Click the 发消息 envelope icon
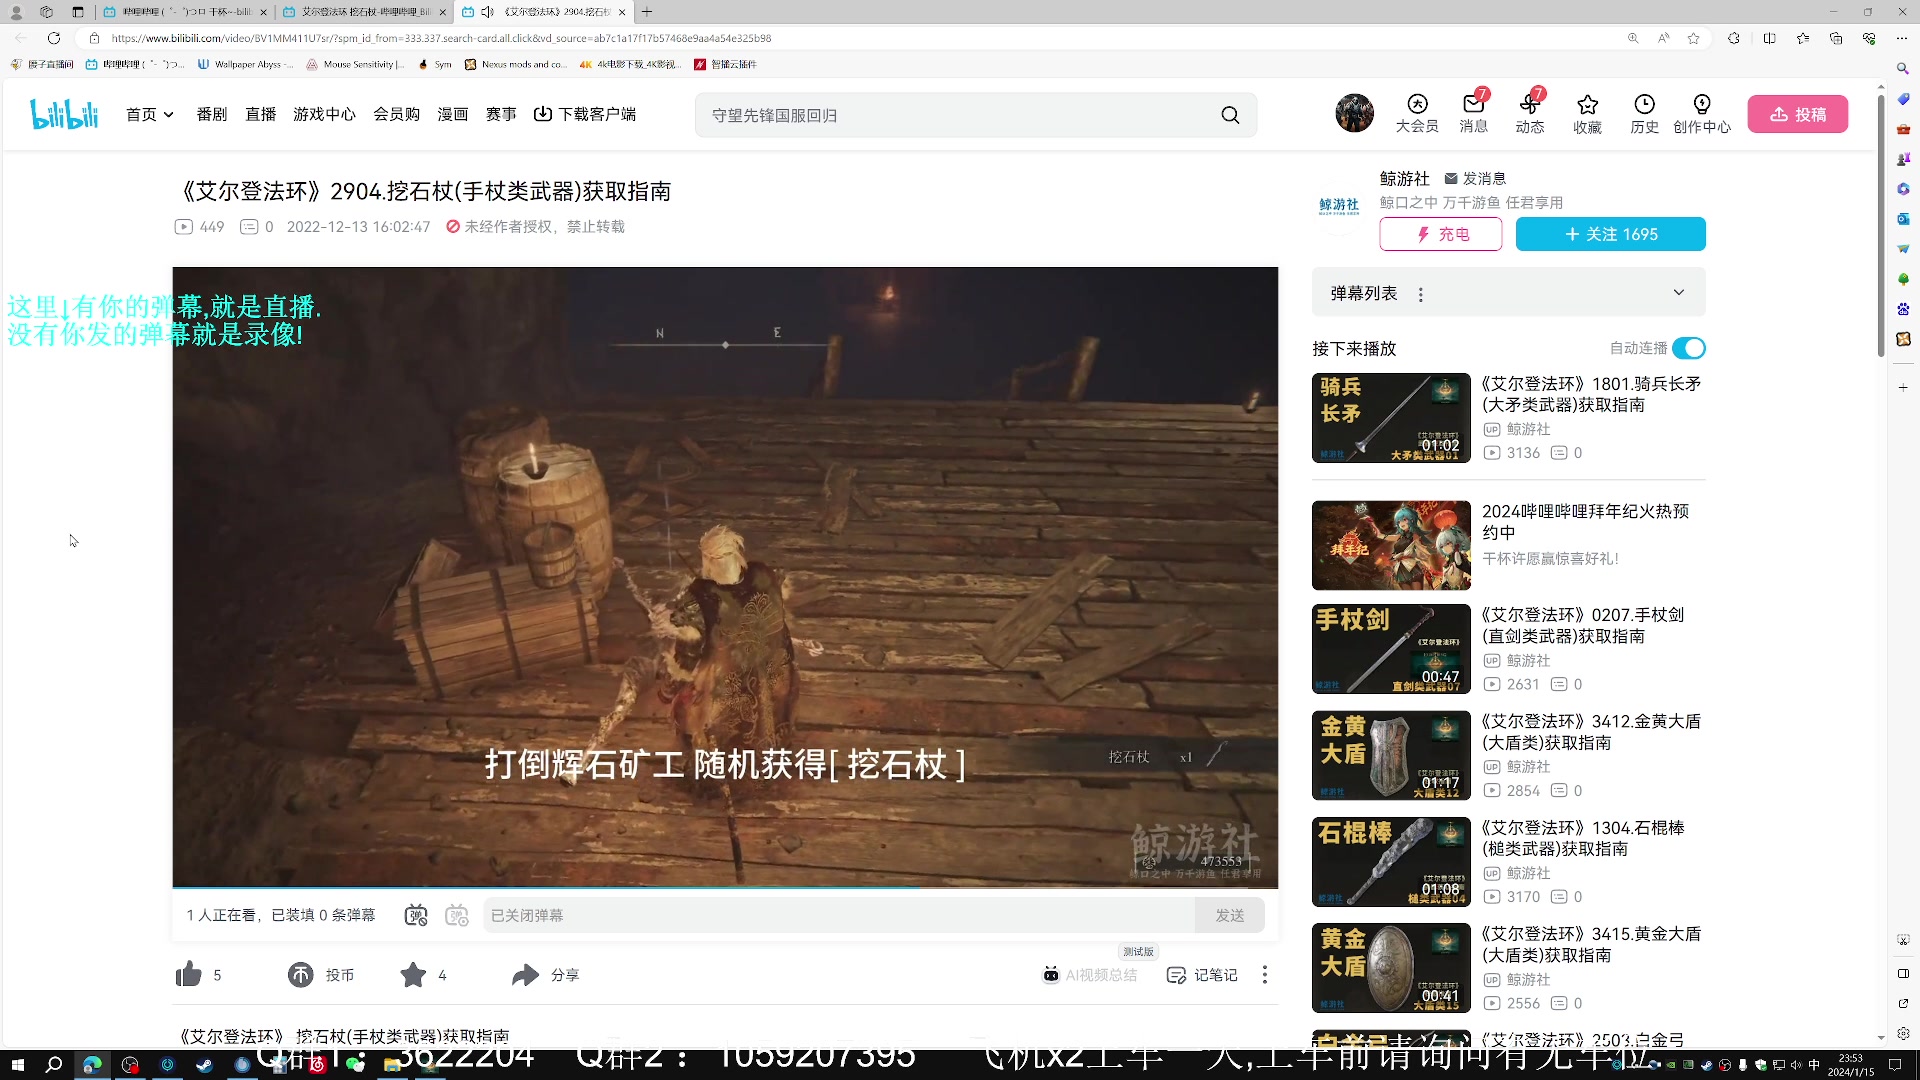 coord(1451,178)
